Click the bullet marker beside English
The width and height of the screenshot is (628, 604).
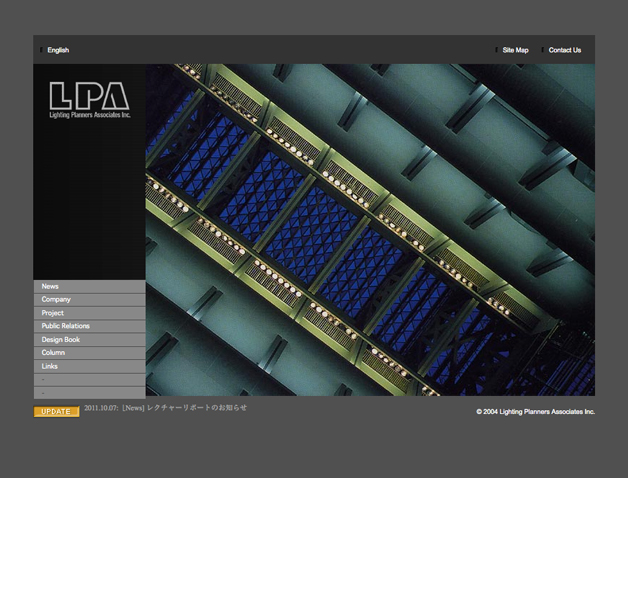(x=42, y=50)
